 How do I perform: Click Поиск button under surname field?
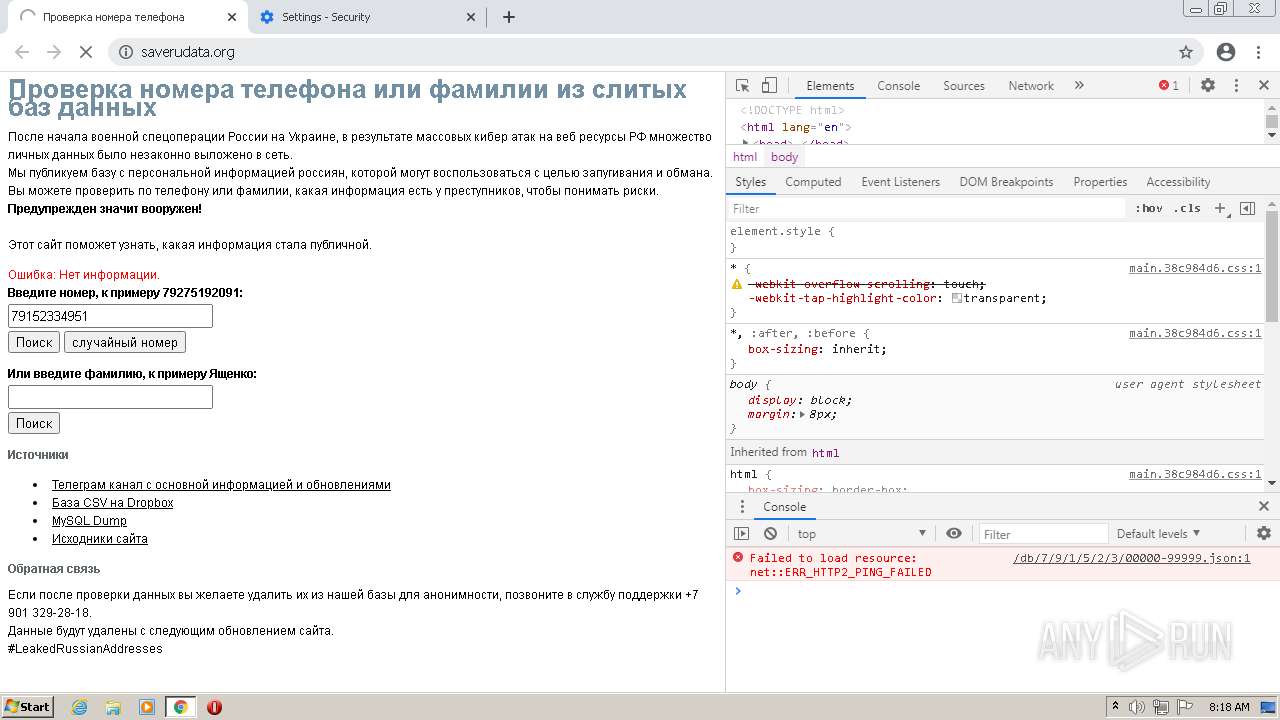(34, 423)
